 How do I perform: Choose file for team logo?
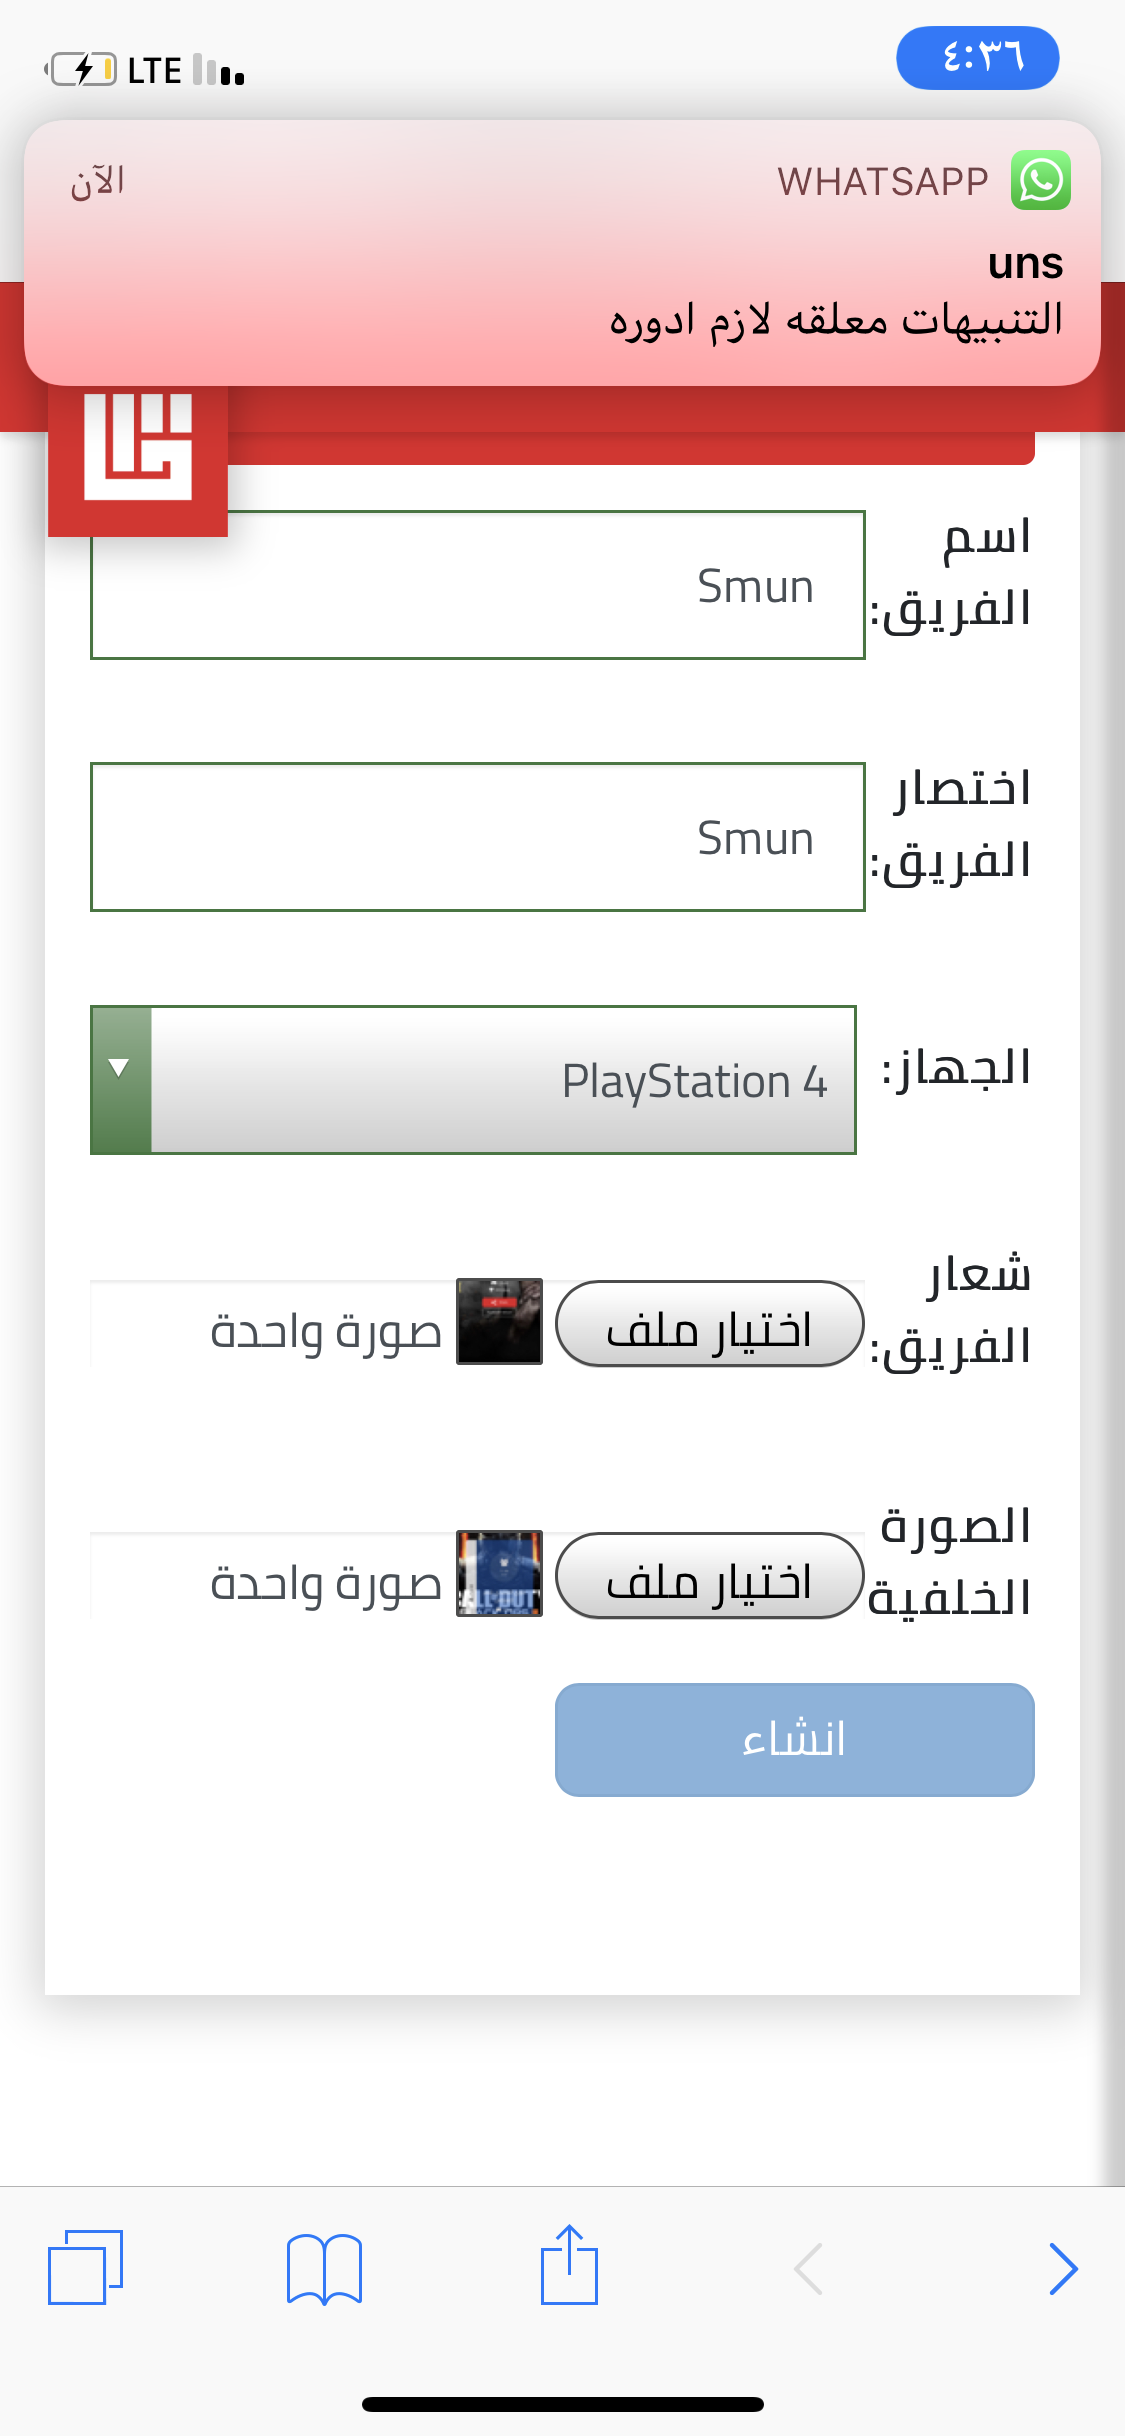pos(709,1324)
